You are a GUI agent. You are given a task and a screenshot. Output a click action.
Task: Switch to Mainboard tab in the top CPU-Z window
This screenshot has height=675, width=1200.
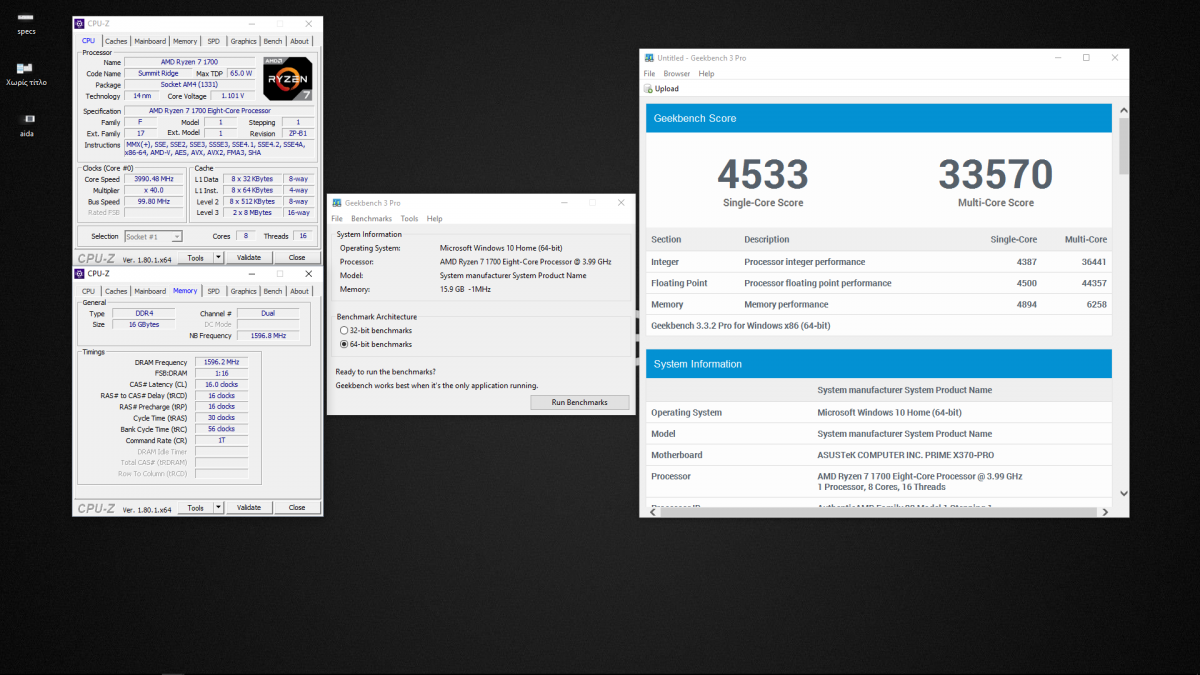[x=150, y=41]
